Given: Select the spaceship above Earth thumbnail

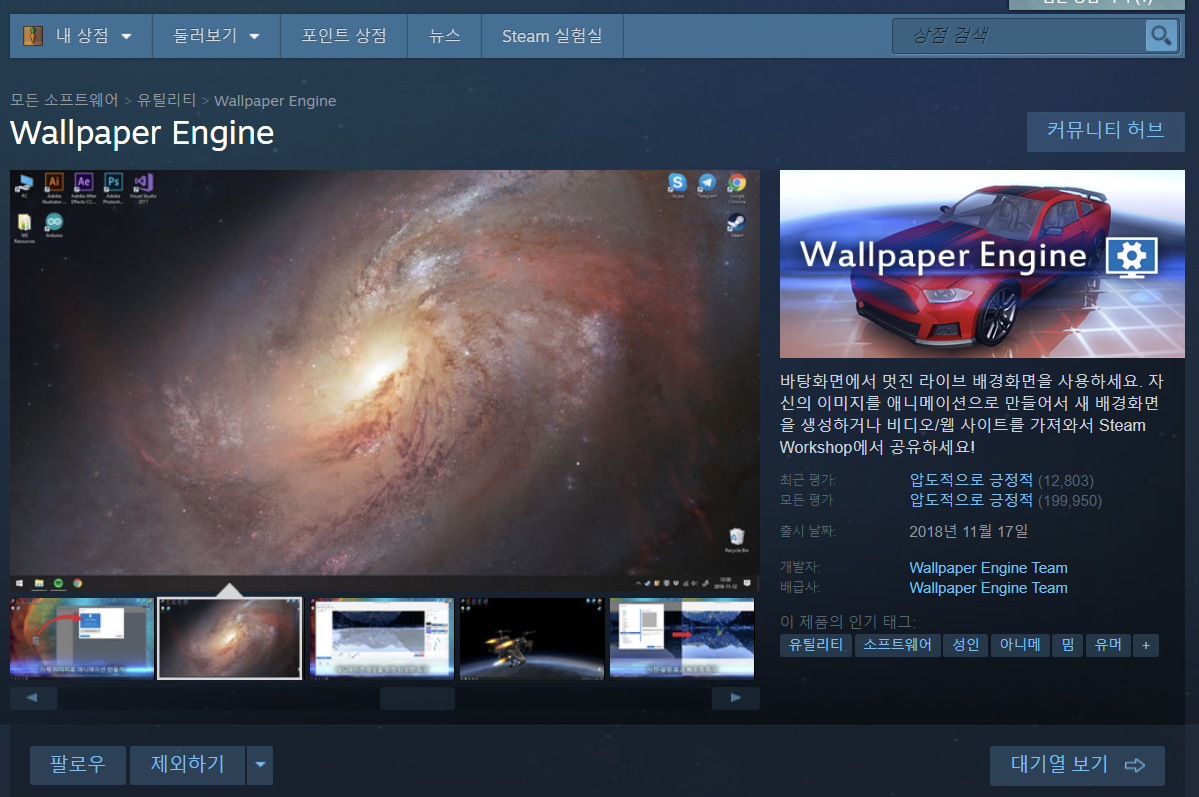Looking at the screenshot, I should (531, 639).
